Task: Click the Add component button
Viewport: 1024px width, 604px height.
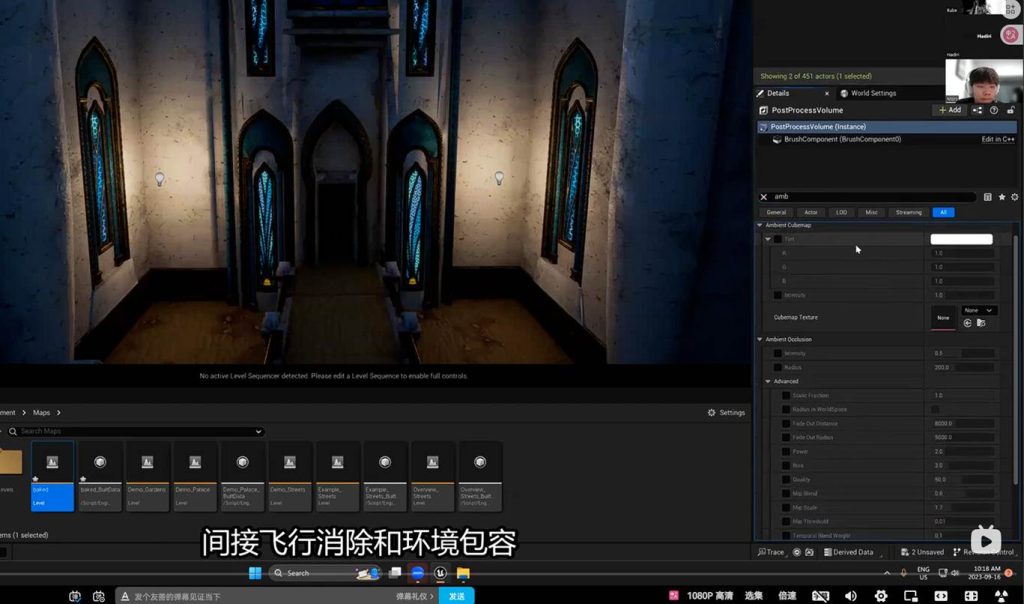Action: pos(949,110)
